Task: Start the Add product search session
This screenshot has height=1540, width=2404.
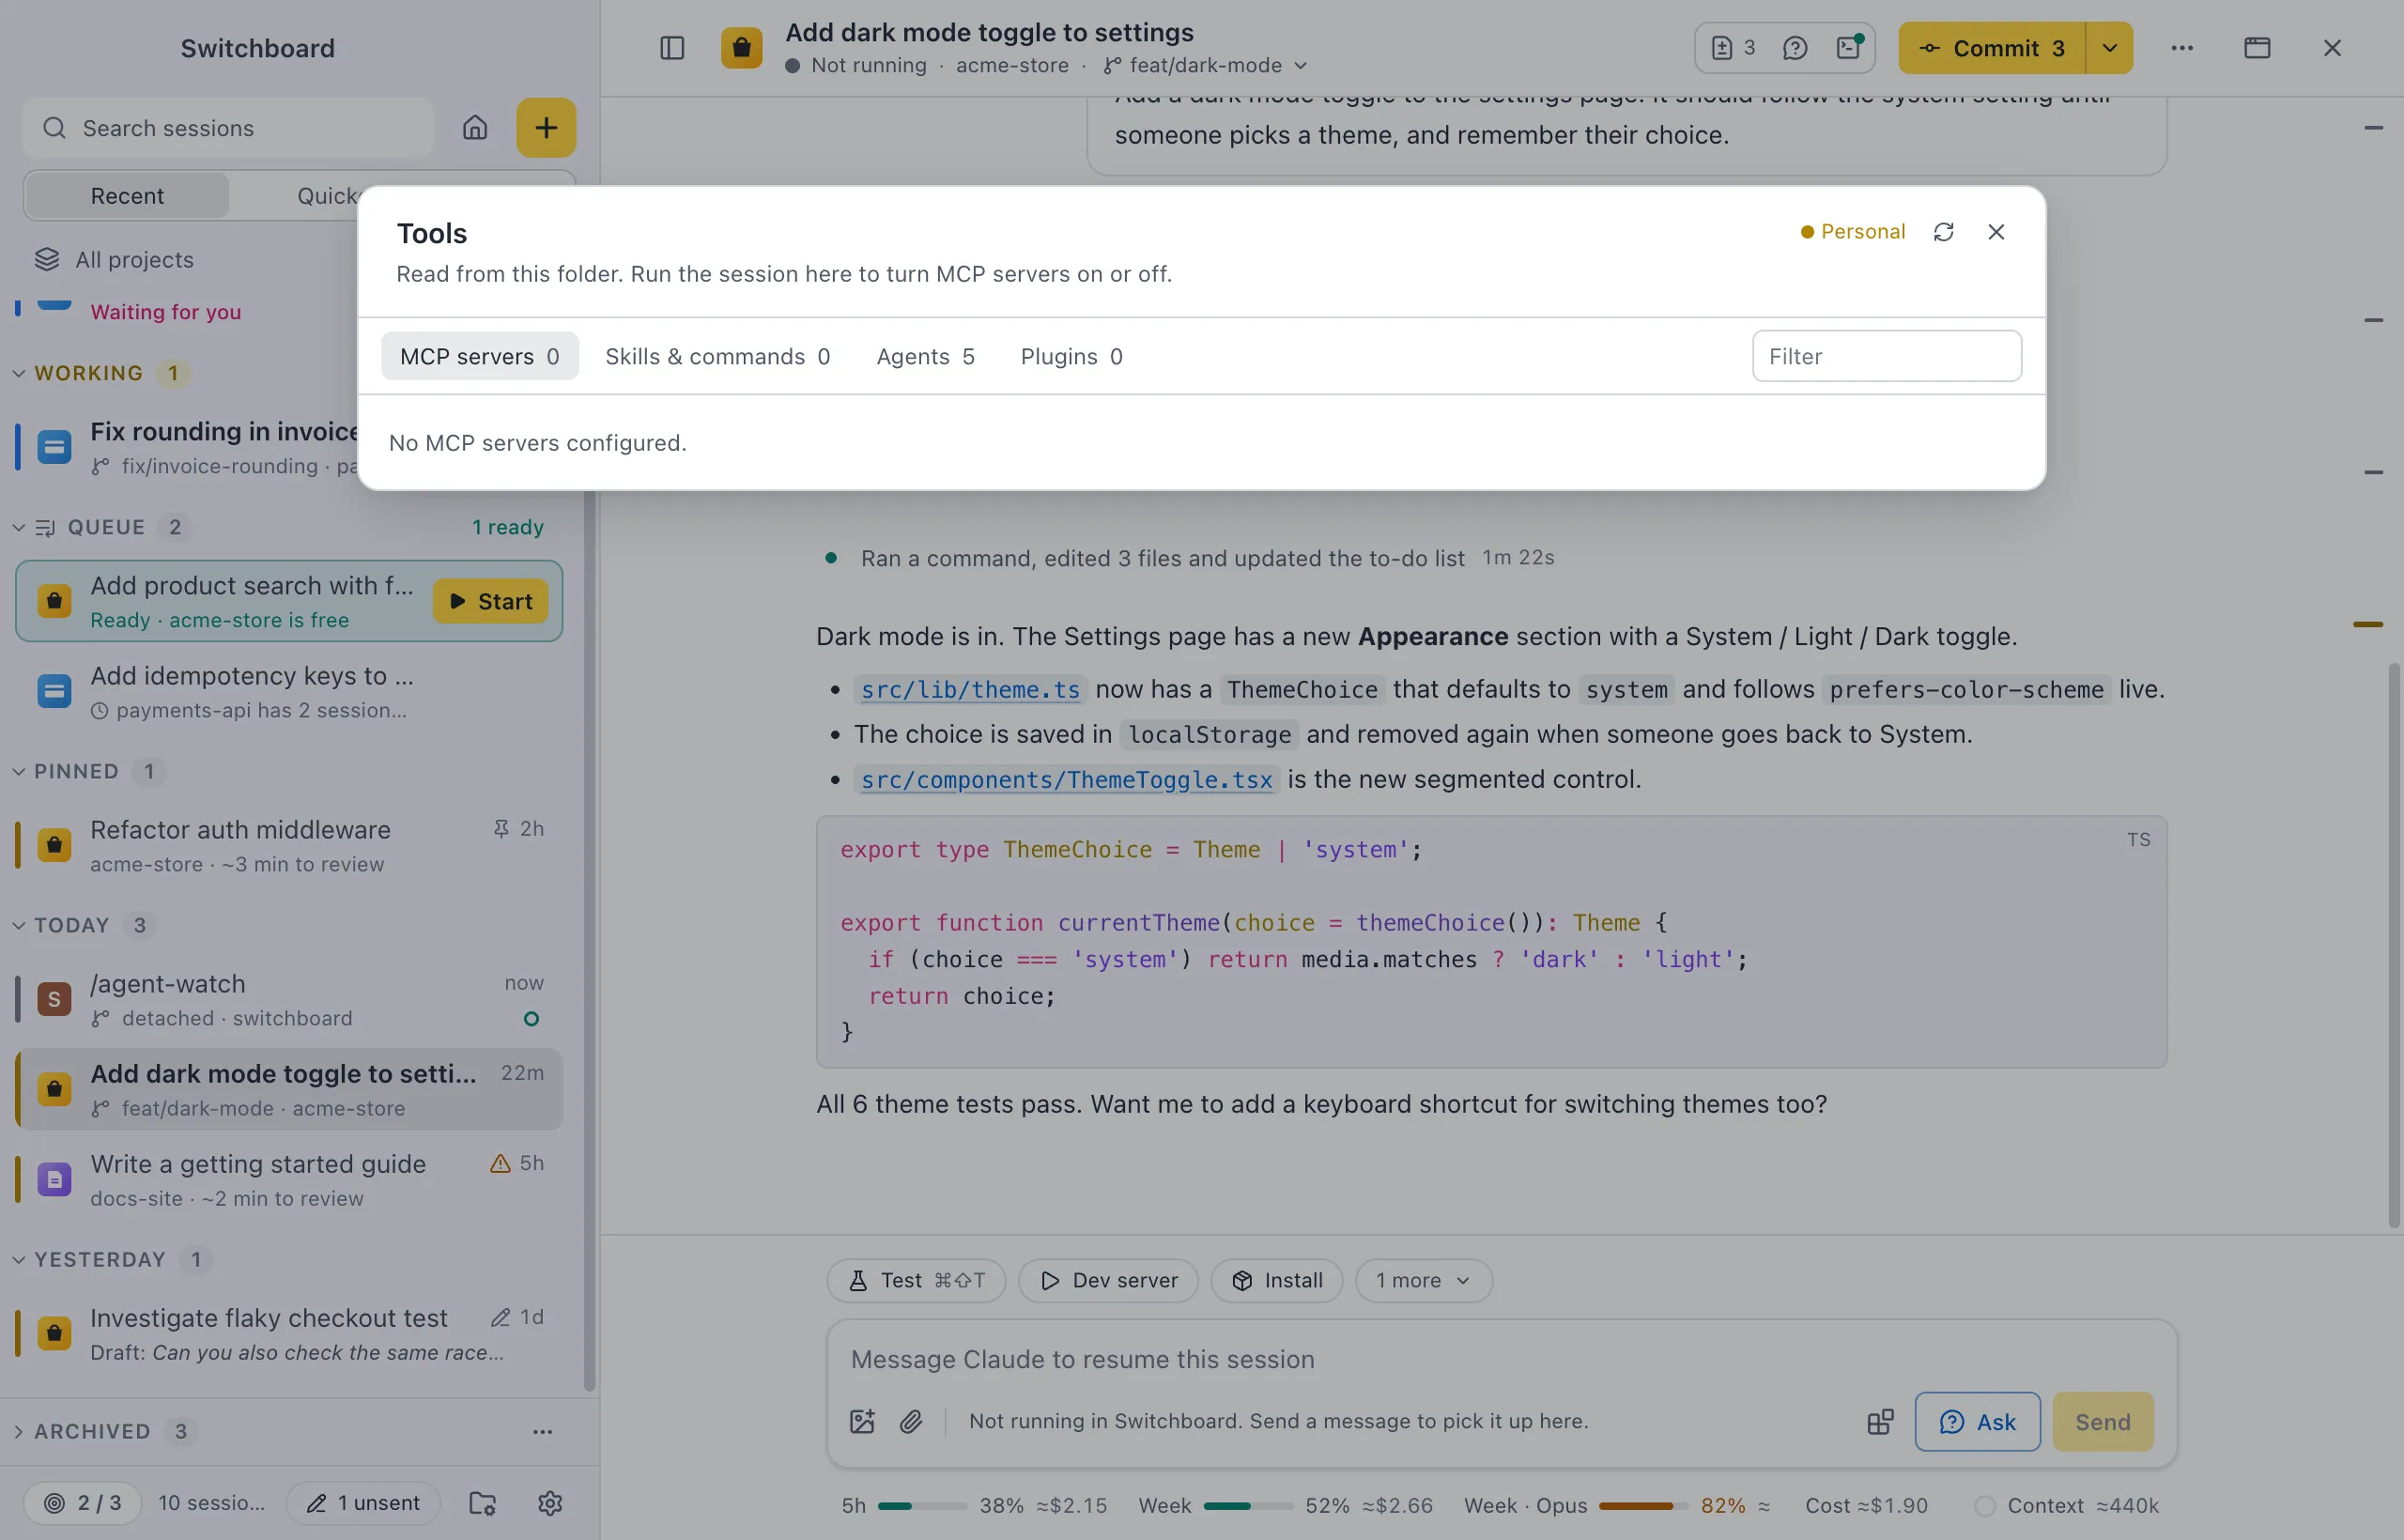Action: tap(490, 601)
